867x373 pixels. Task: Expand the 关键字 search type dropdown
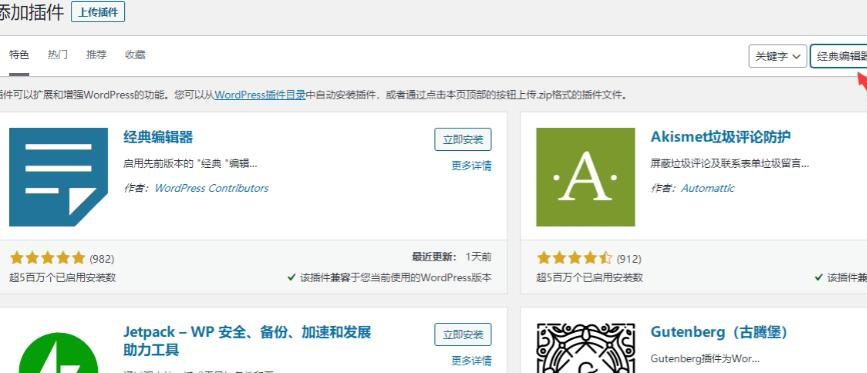click(x=777, y=56)
